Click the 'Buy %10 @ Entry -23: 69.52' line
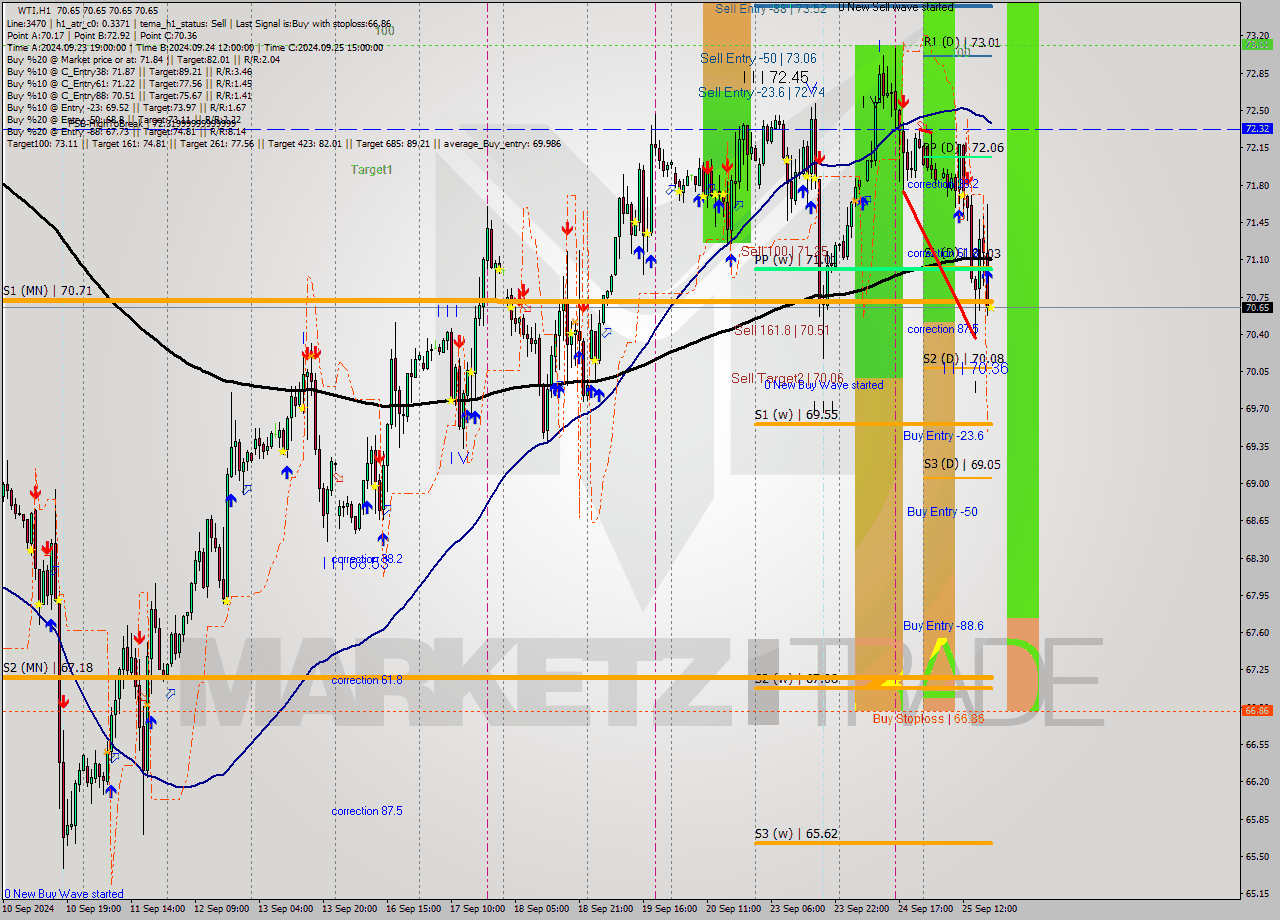This screenshot has height=920, width=1280. pos(126,107)
